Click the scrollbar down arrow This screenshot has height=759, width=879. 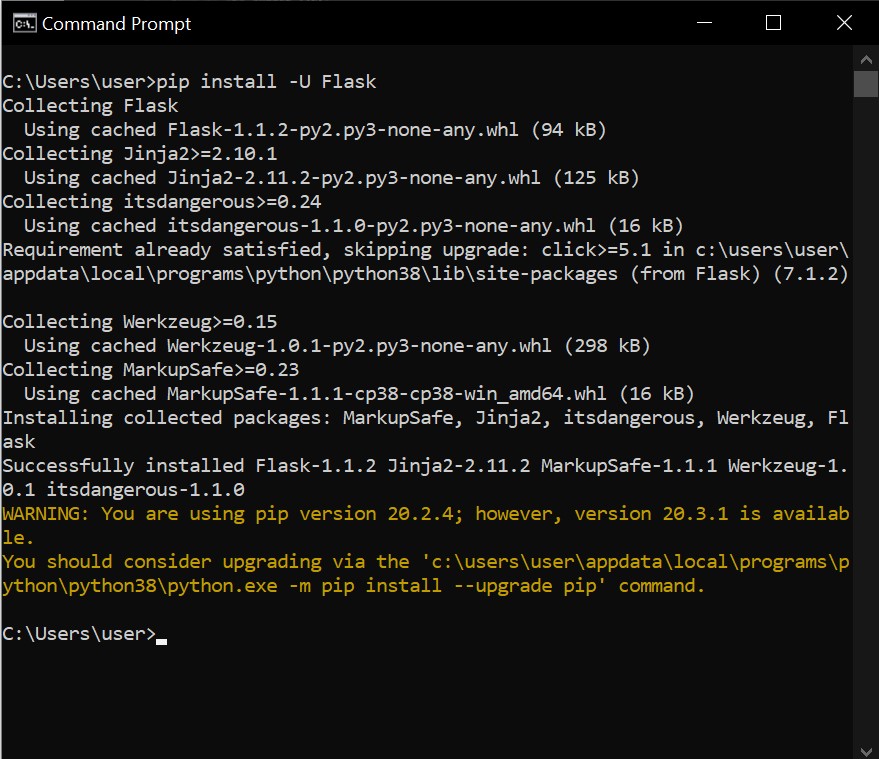click(866, 751)
